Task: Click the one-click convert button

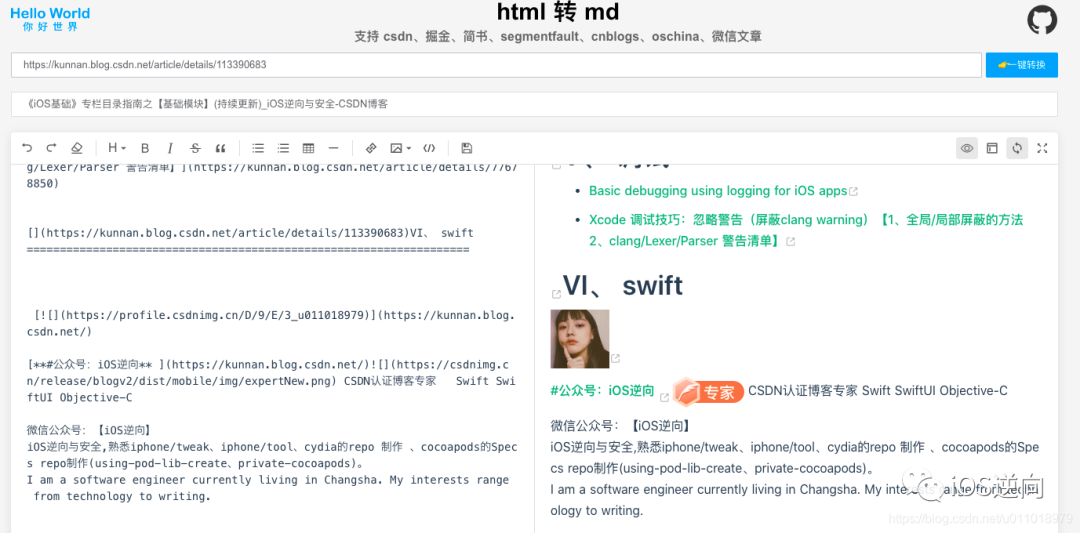Action: pyautogui.click(x=1021, y=65)
